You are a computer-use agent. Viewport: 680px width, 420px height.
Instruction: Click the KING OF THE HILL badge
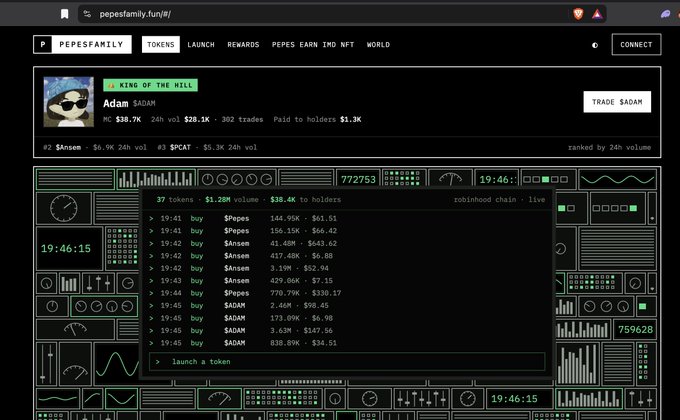tap(150, 85)
